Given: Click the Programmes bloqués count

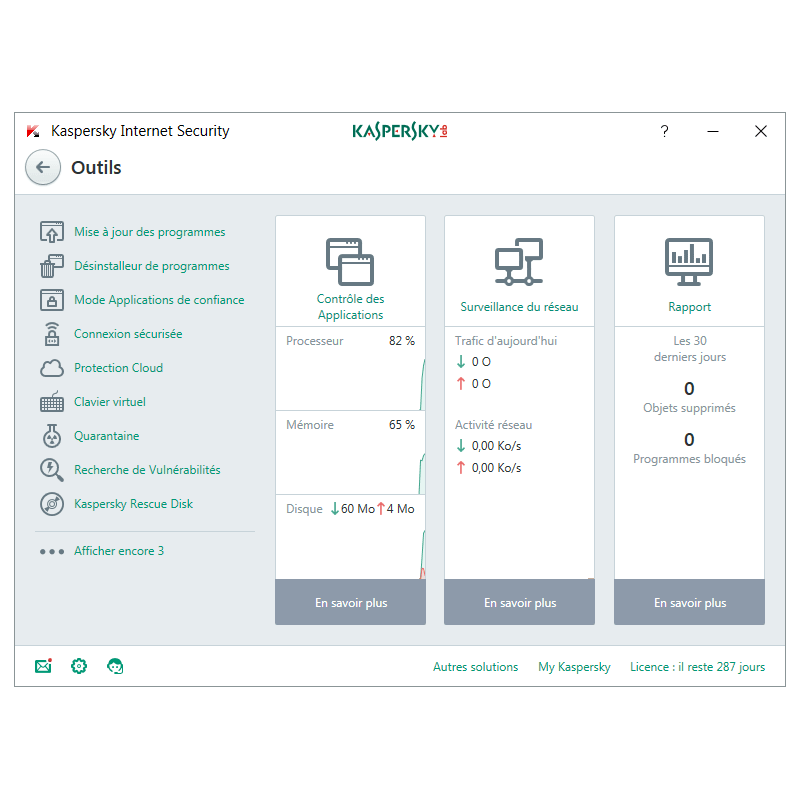Looking at the screenshot, I should click(x=689, y=439).
